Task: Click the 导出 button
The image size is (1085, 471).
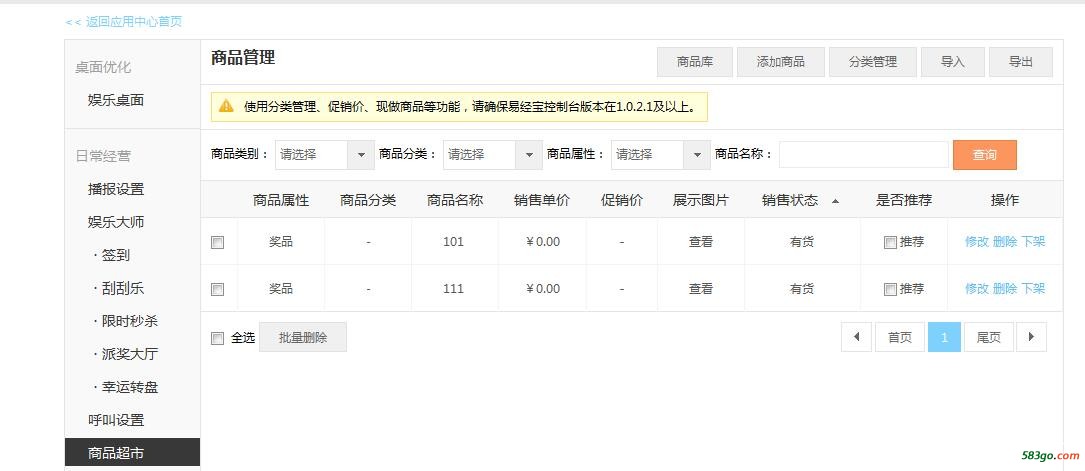Action: pyautogui.click(x=1021, y=62)
